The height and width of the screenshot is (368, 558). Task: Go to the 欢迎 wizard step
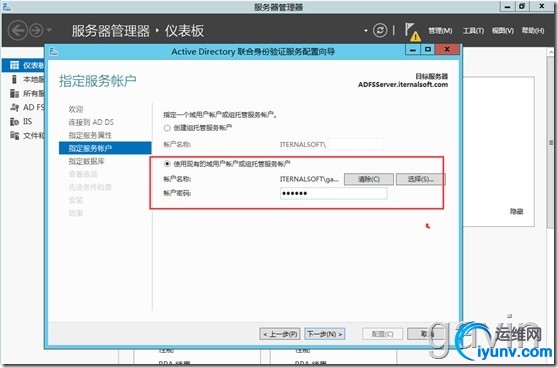pyautogui.click(x=75, y=109)
